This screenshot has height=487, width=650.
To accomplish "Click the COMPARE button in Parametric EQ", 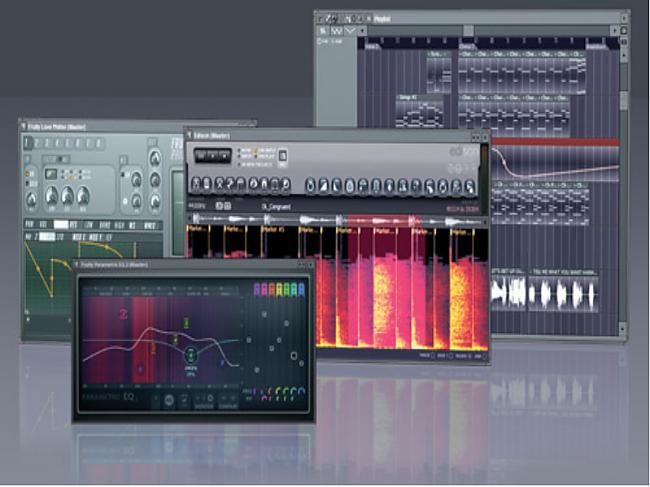I will coord(227,401).
